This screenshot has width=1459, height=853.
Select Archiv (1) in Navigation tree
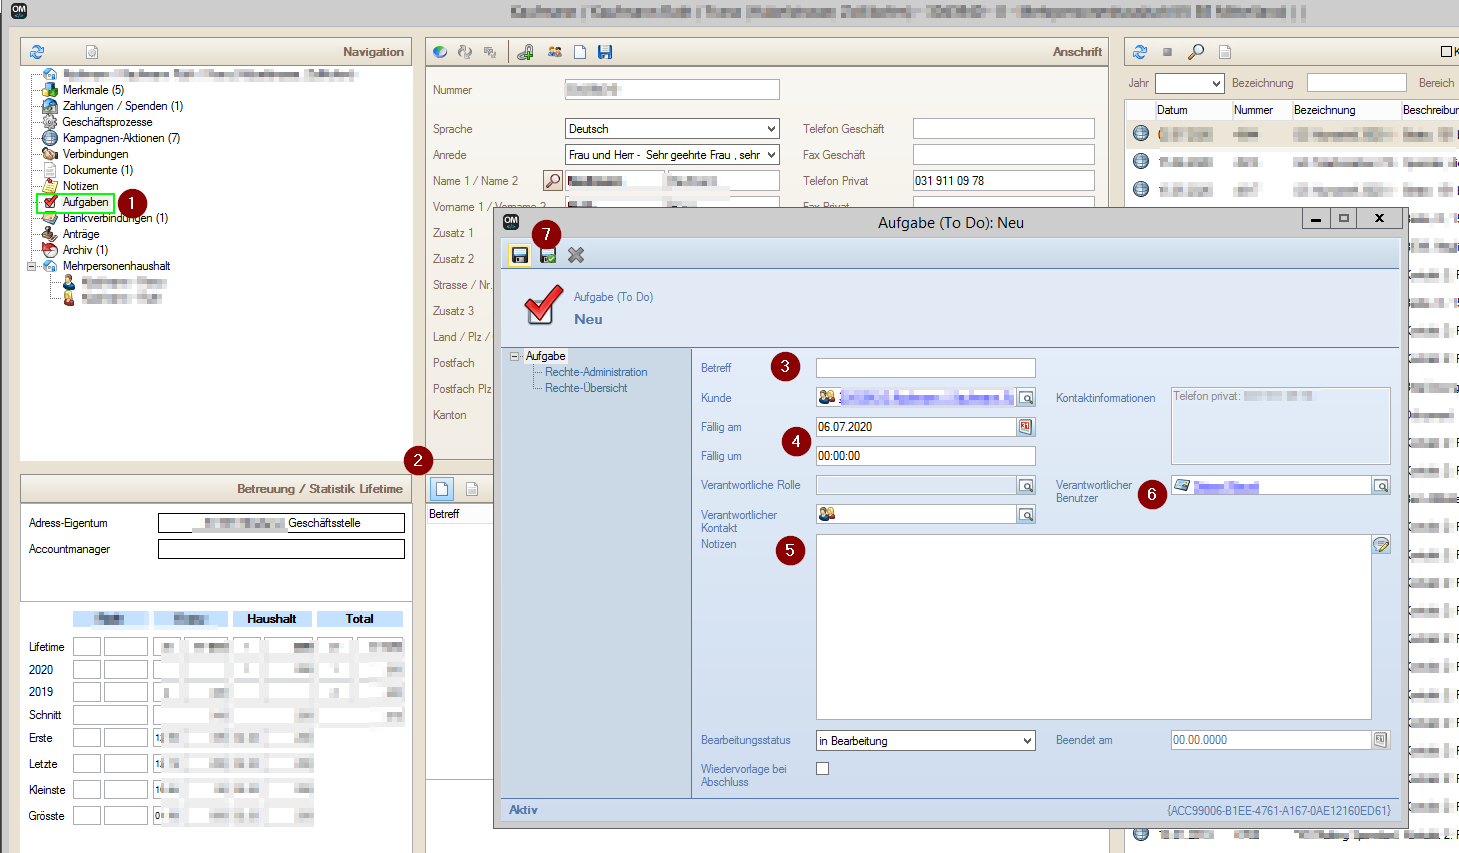pyautogui.click(x=85, y=250)
